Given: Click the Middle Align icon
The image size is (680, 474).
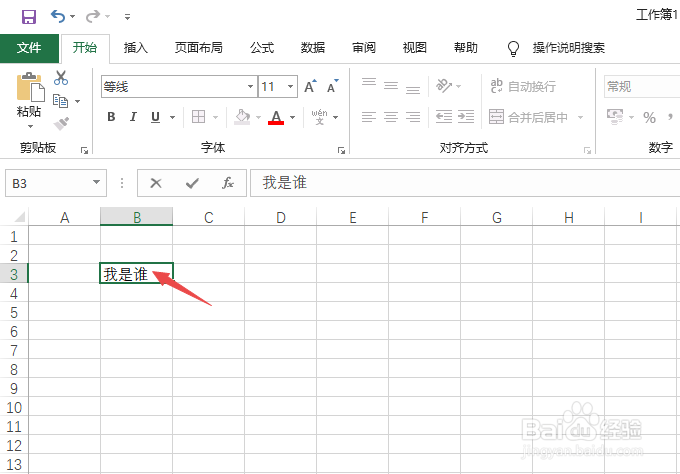Looking at the screenshot, I should point(391,86).
